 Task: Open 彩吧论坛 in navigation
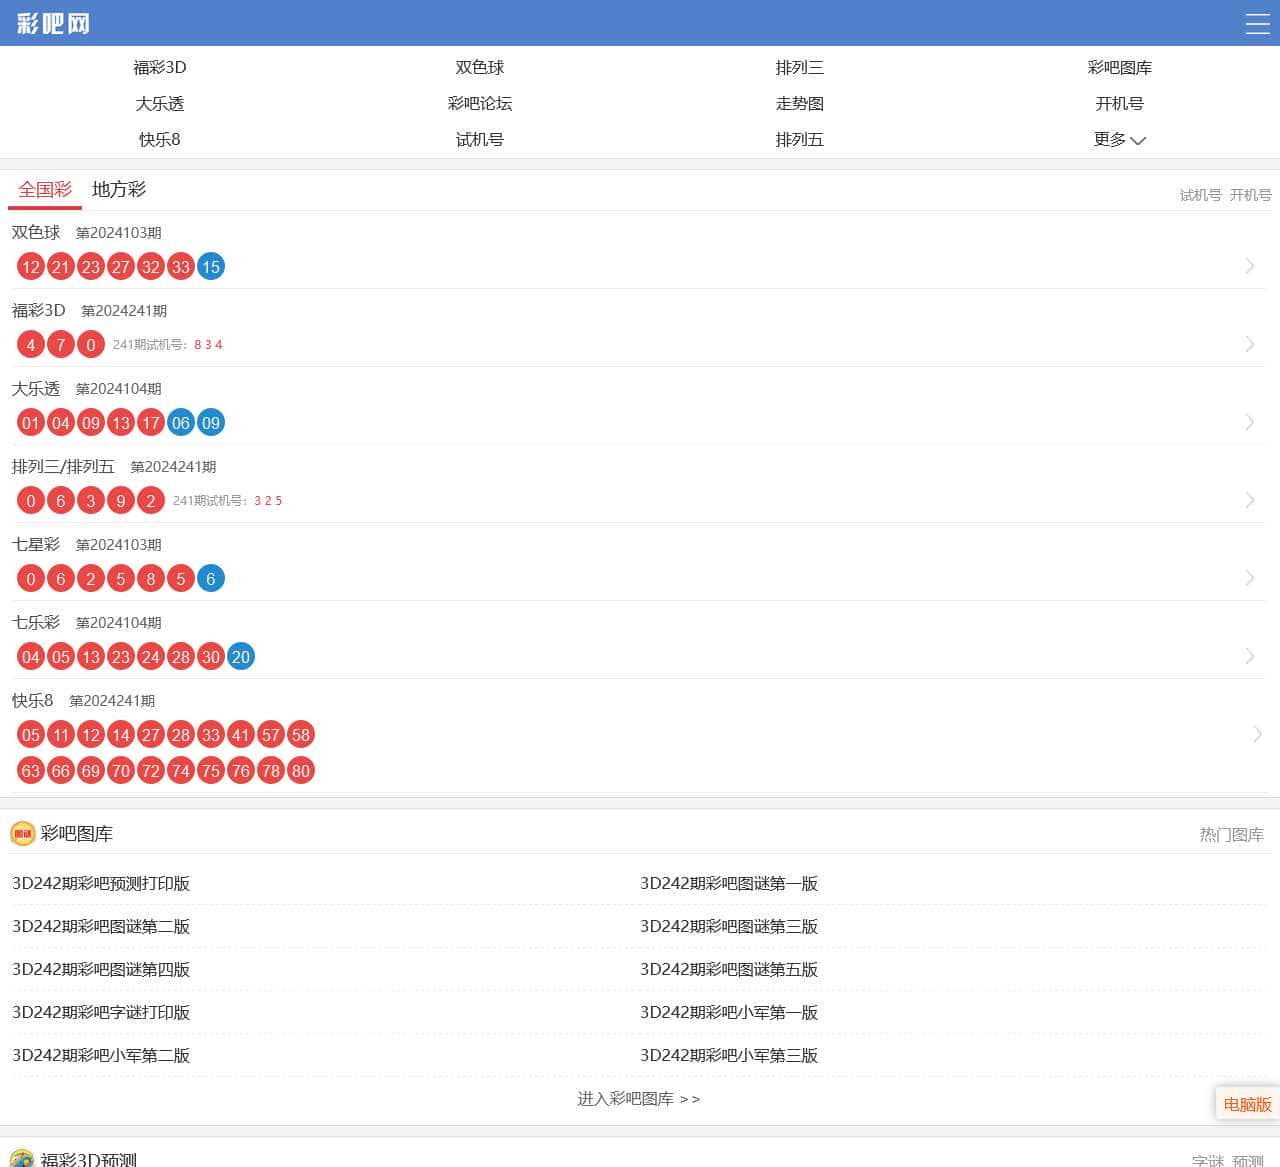click(x=480, y=103)
